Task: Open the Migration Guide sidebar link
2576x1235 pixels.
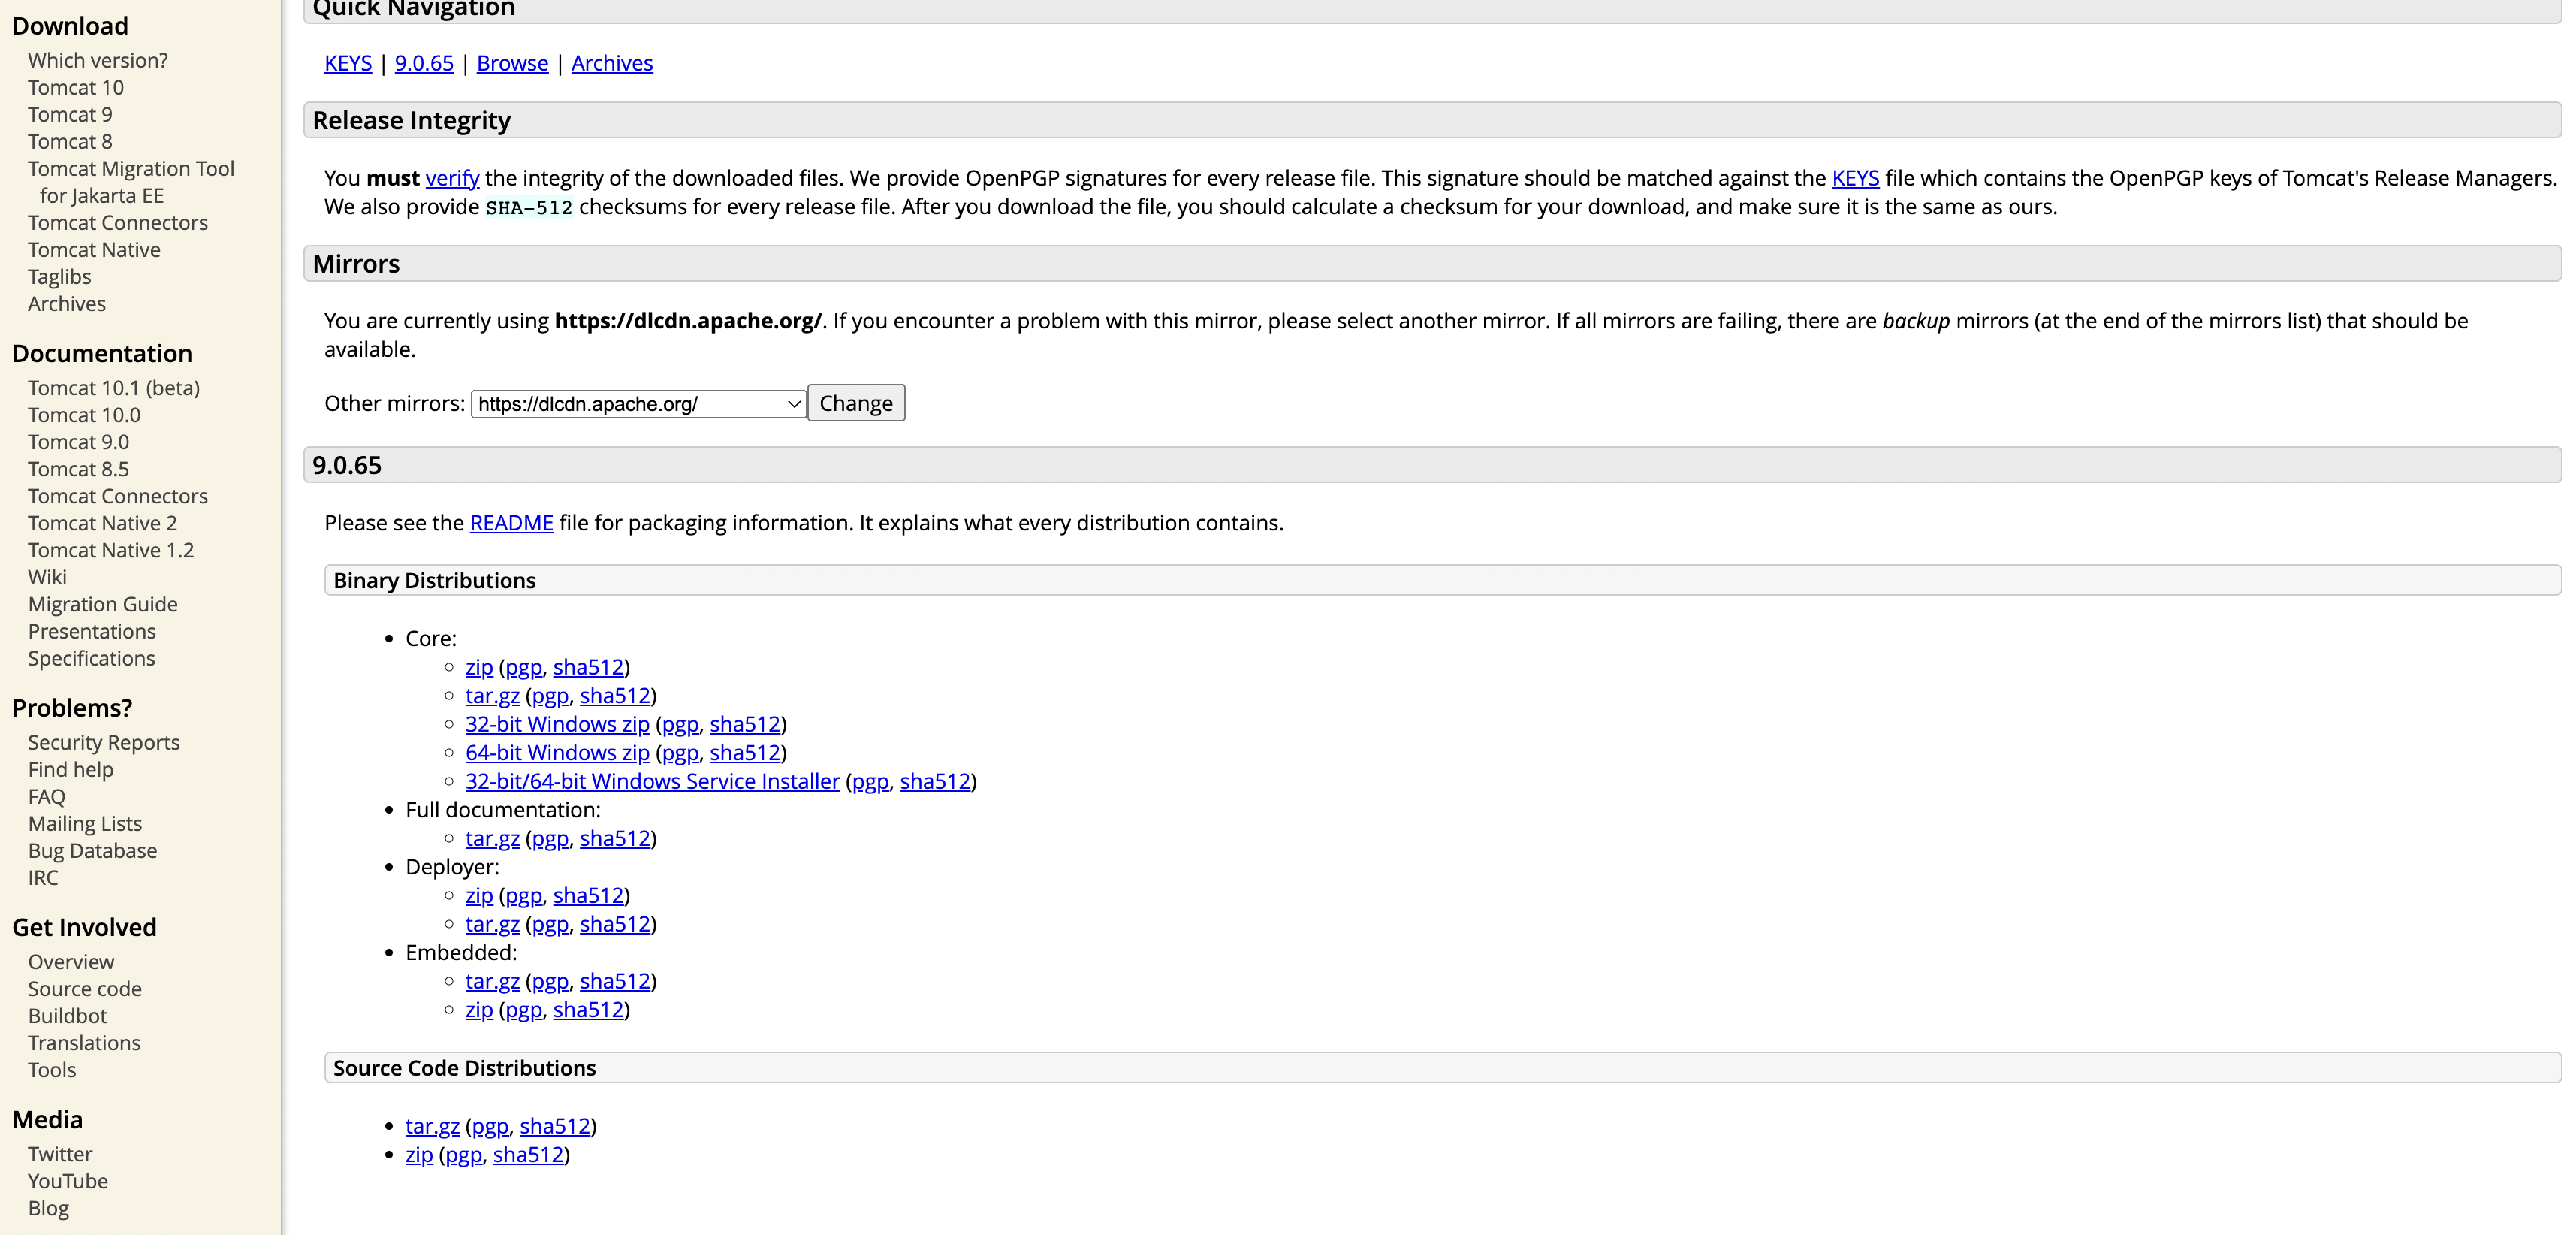Action: click(103, 604)
